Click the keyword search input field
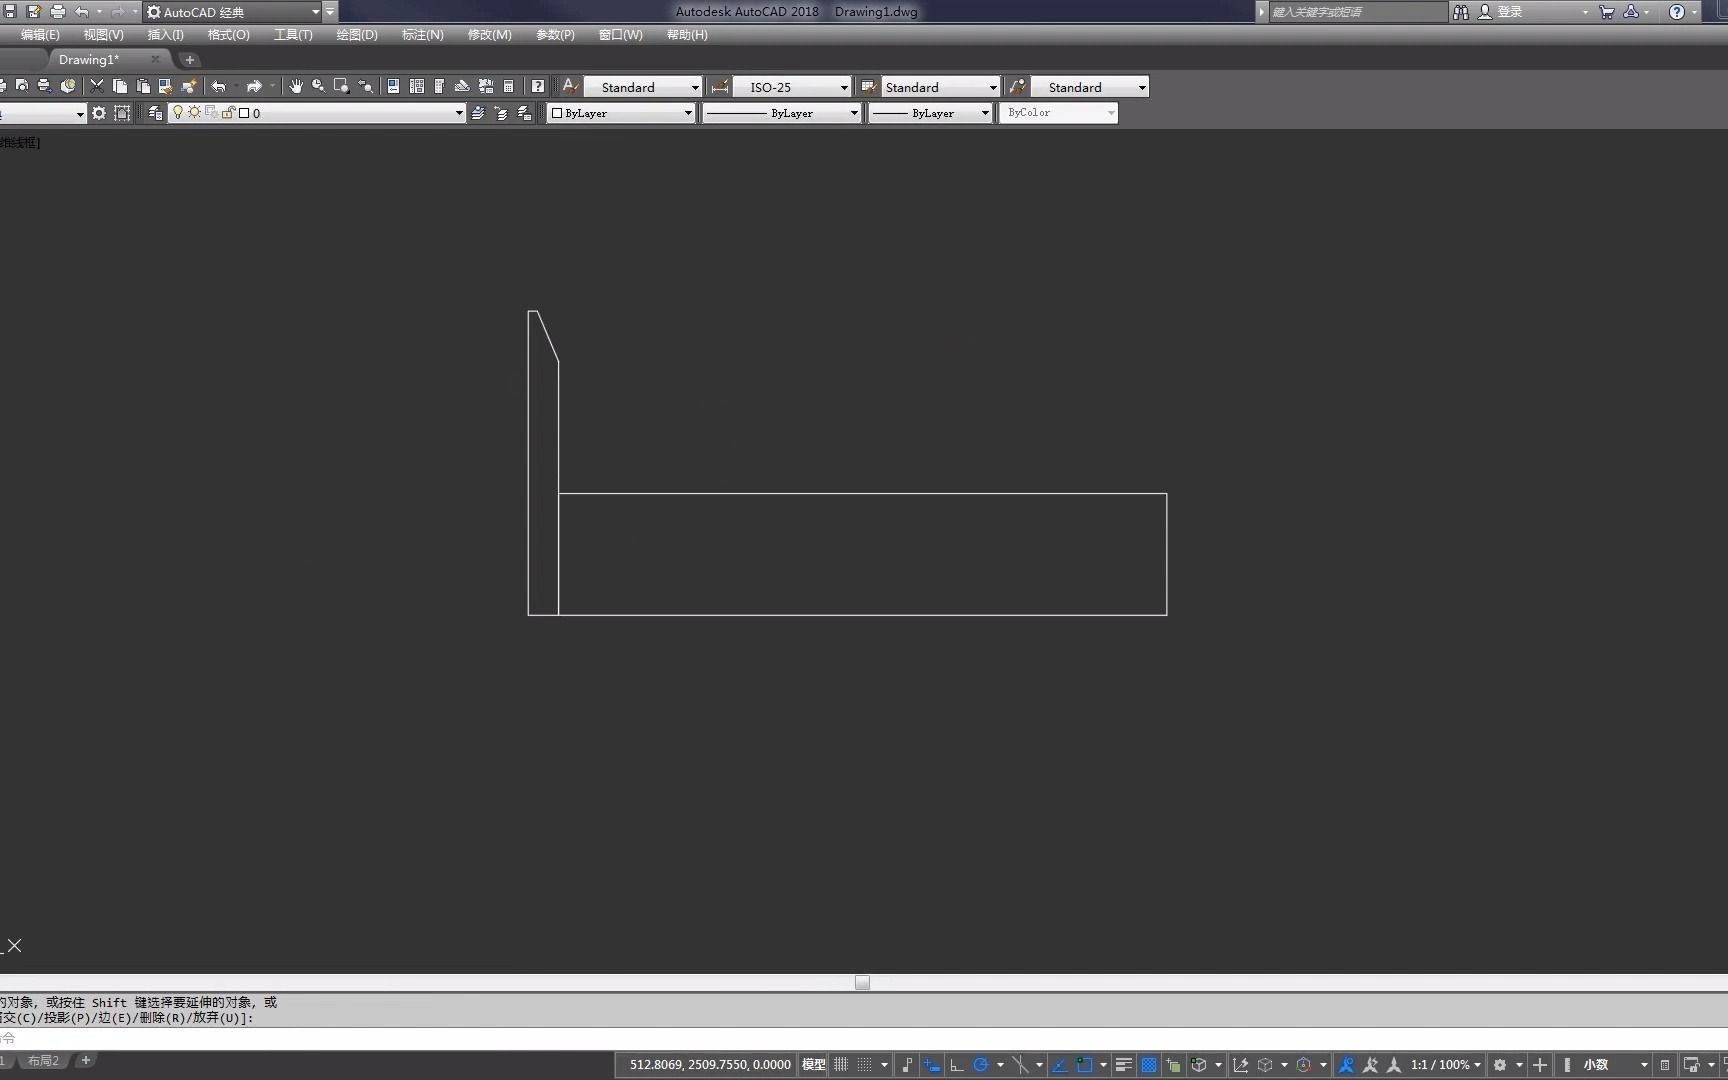Image resolution: width=1728 pixels, height=1080 pixels. pos(1357,12)
